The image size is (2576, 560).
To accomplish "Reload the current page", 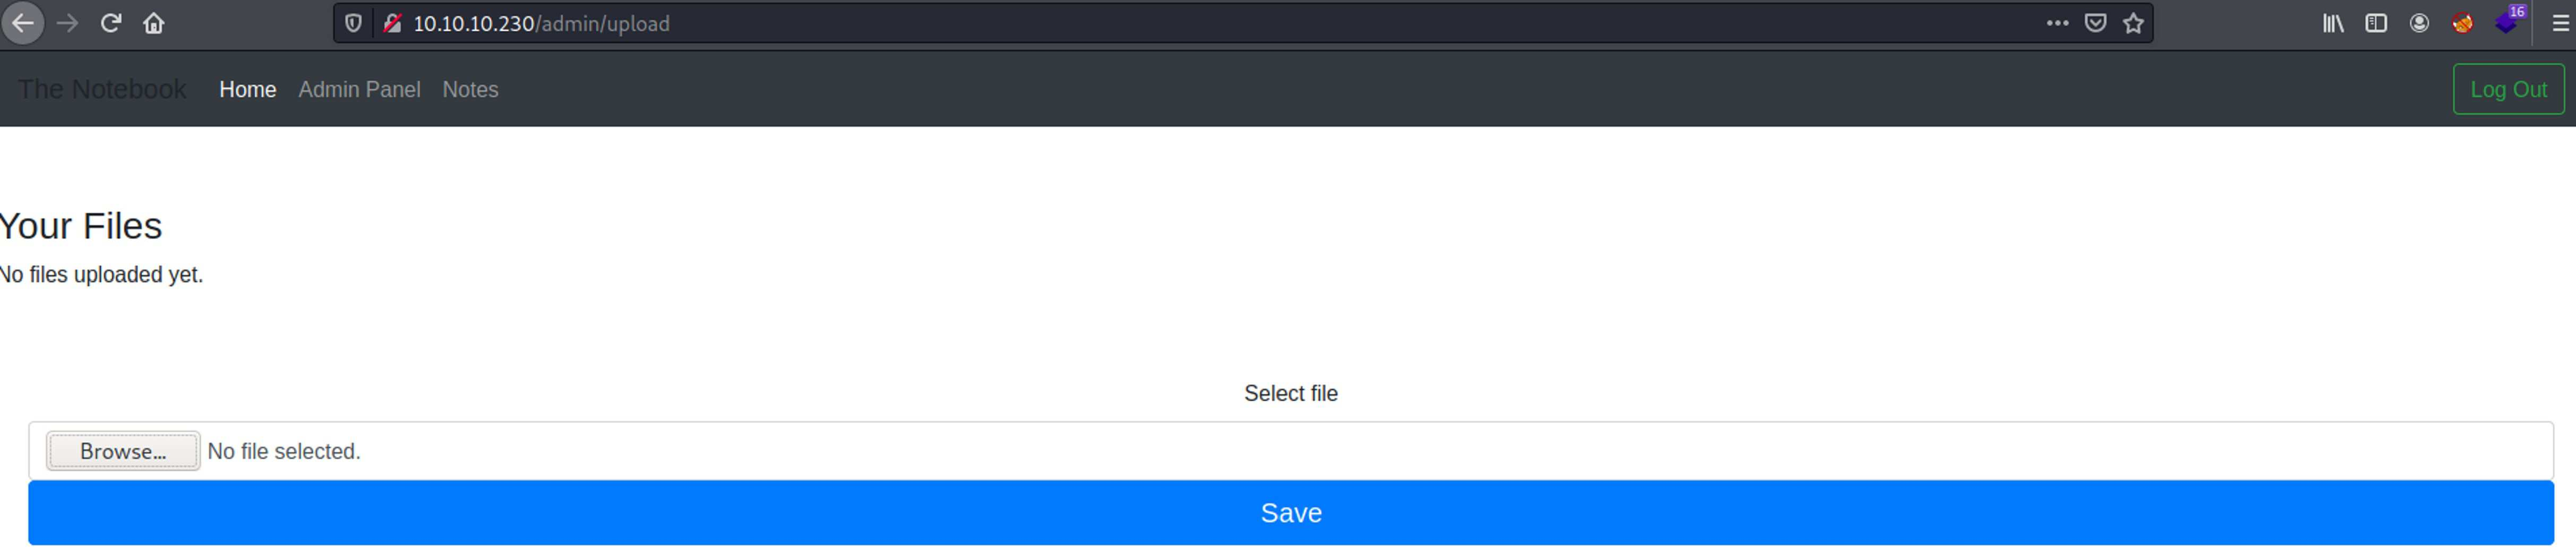I will [x=111, y=23].
